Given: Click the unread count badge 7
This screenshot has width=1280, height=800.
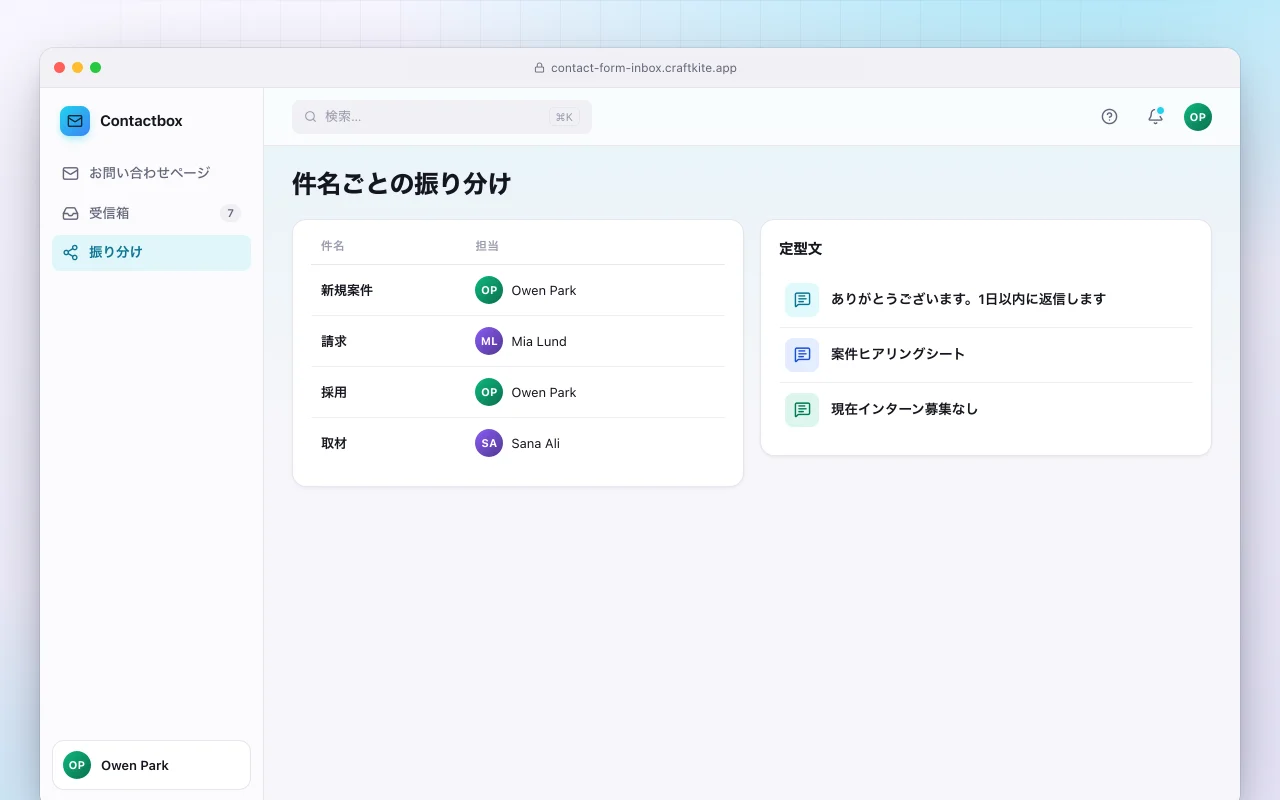Looking at the screenshot, I should (231, 213).
